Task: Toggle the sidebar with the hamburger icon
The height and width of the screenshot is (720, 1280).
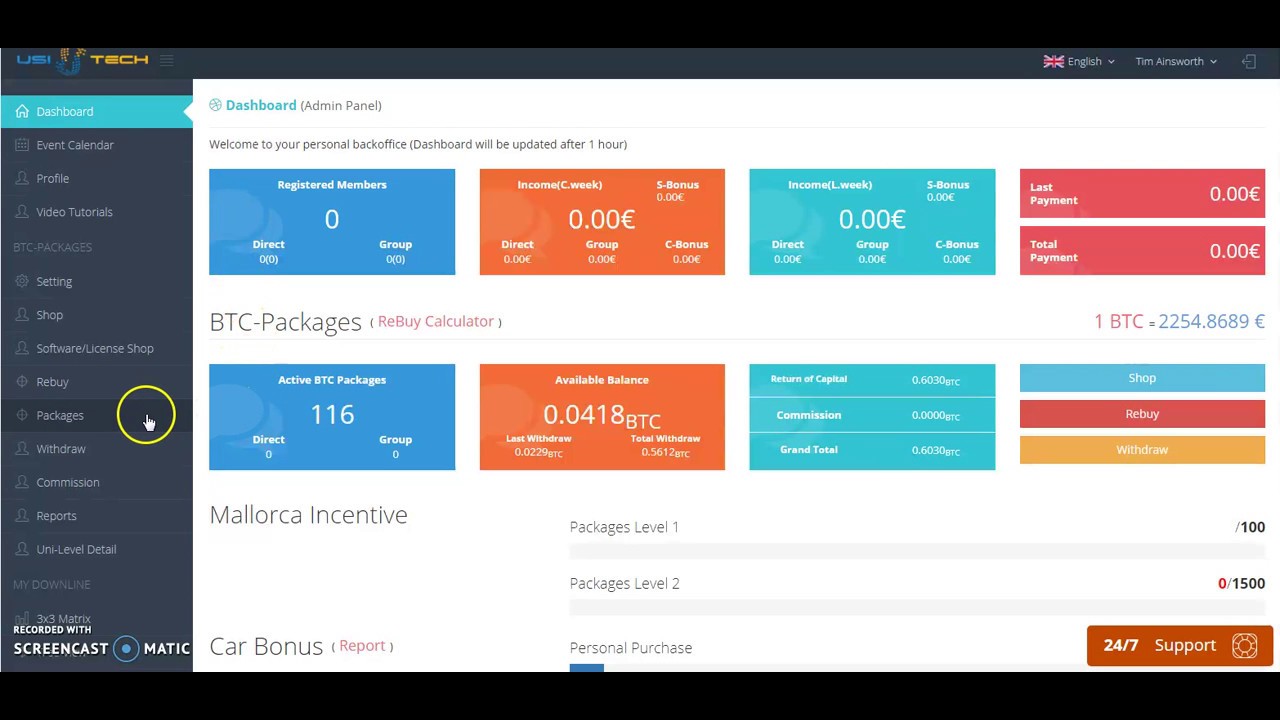Action: coord(166,61)
